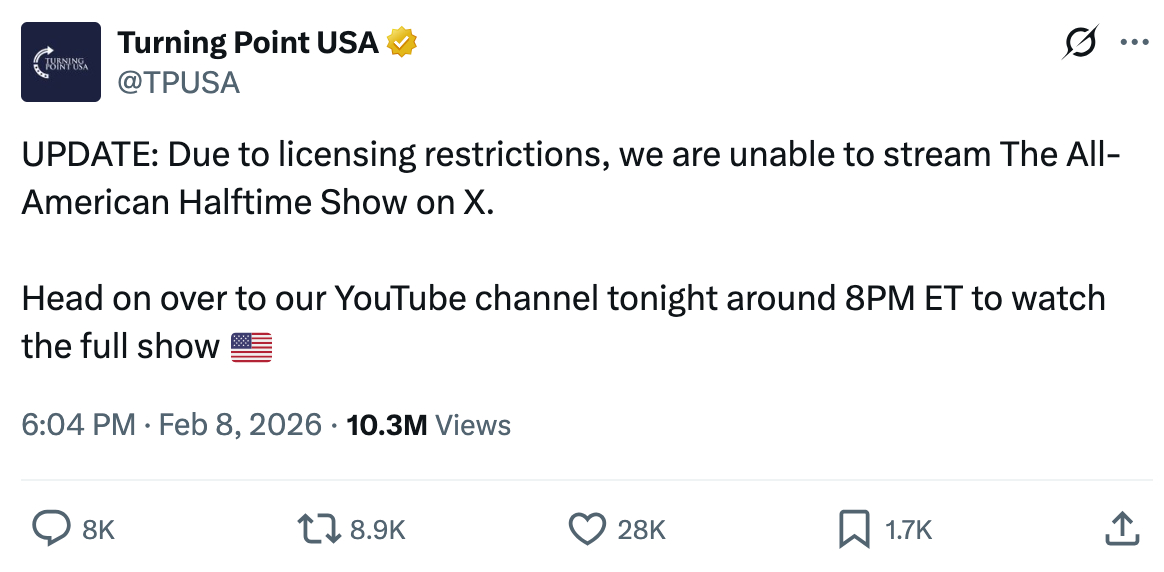Click the gold verified checkmark badge
Image resolution: width=1164 pixels, height=572 pixels.
pyautogui.click(x=402, y=43)
